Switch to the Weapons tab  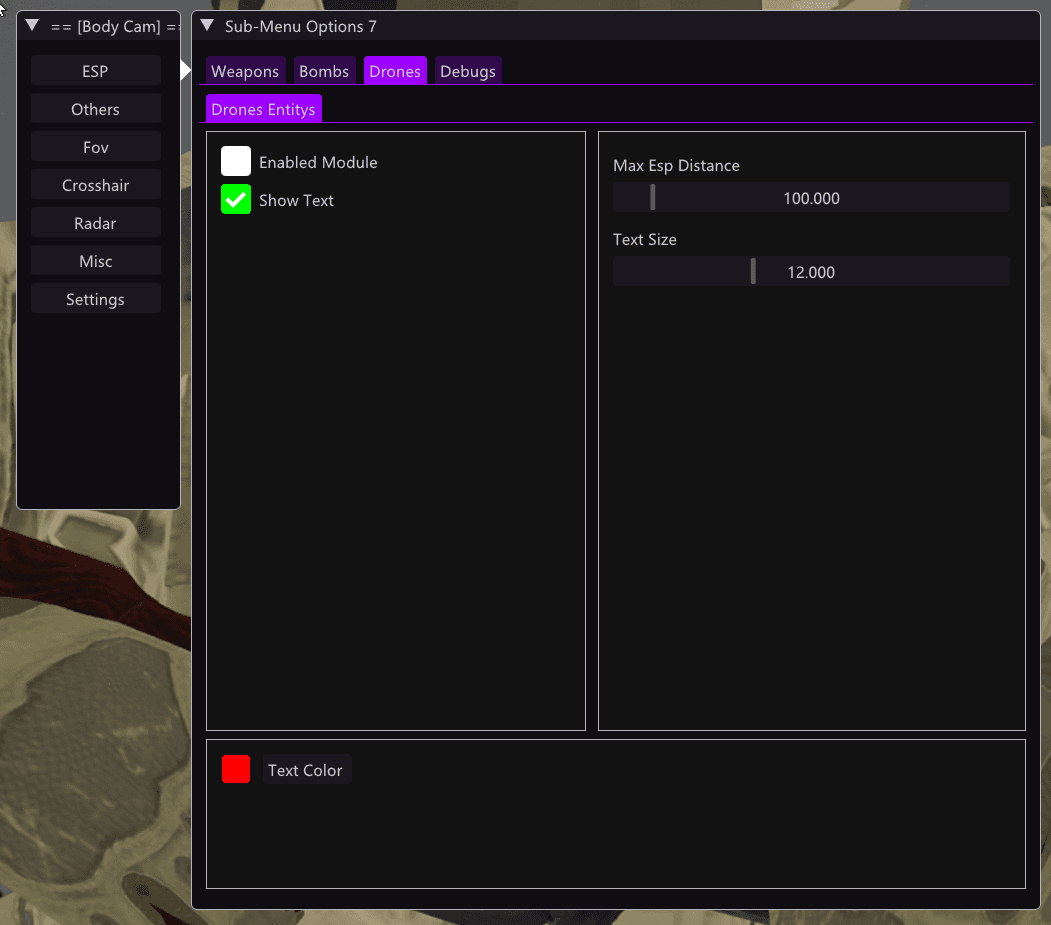(x=245, y=71)
